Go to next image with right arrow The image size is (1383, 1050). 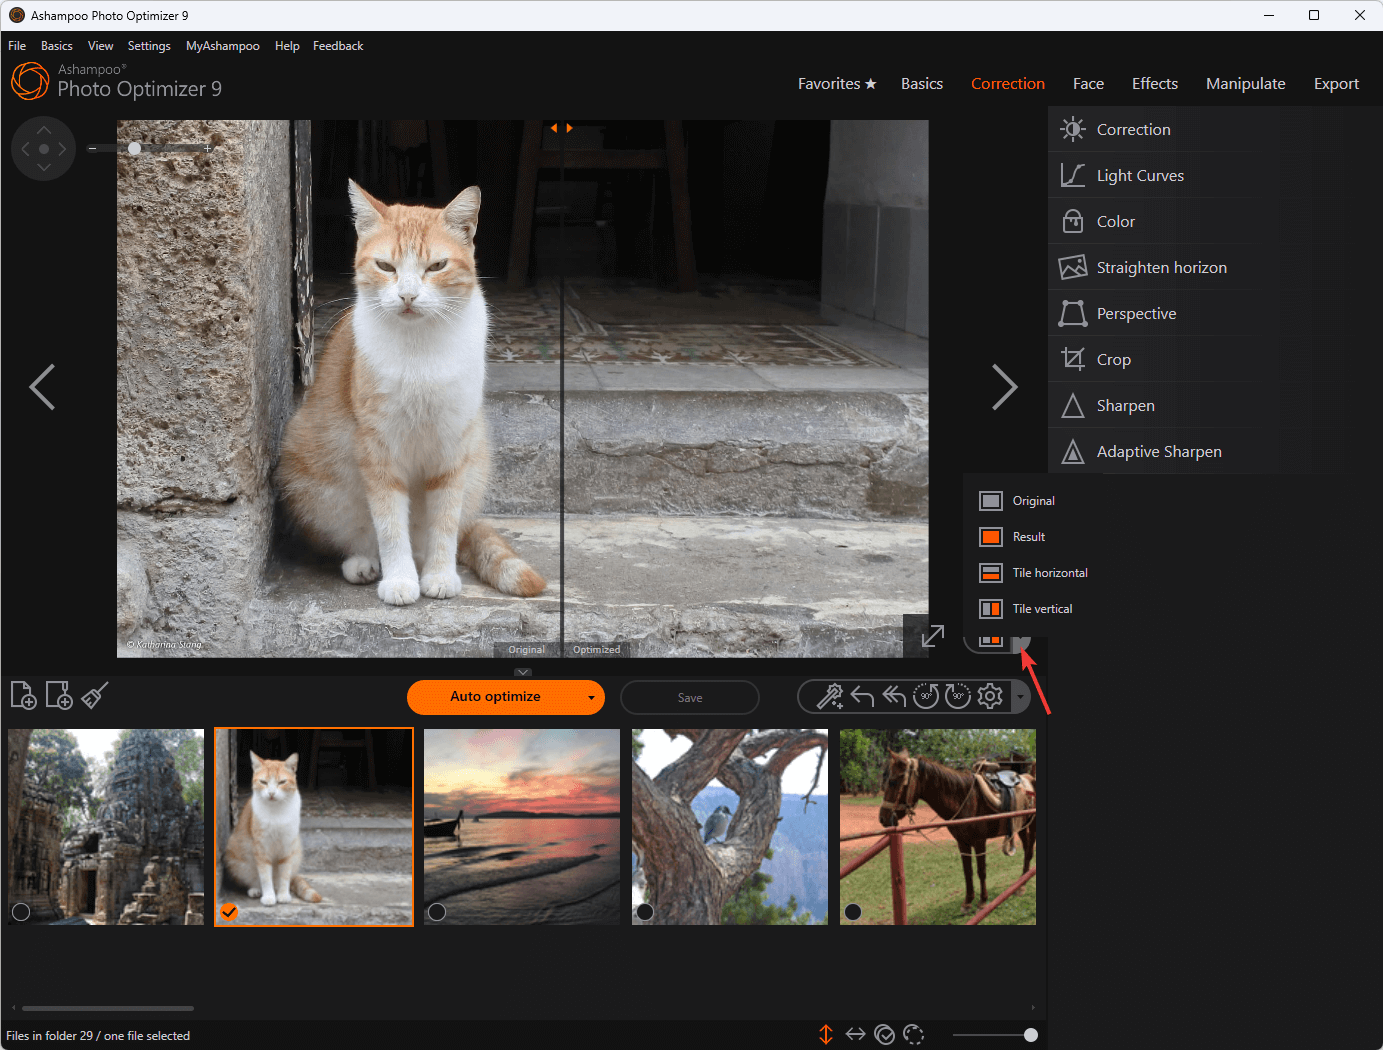[x=1004, y=387]
